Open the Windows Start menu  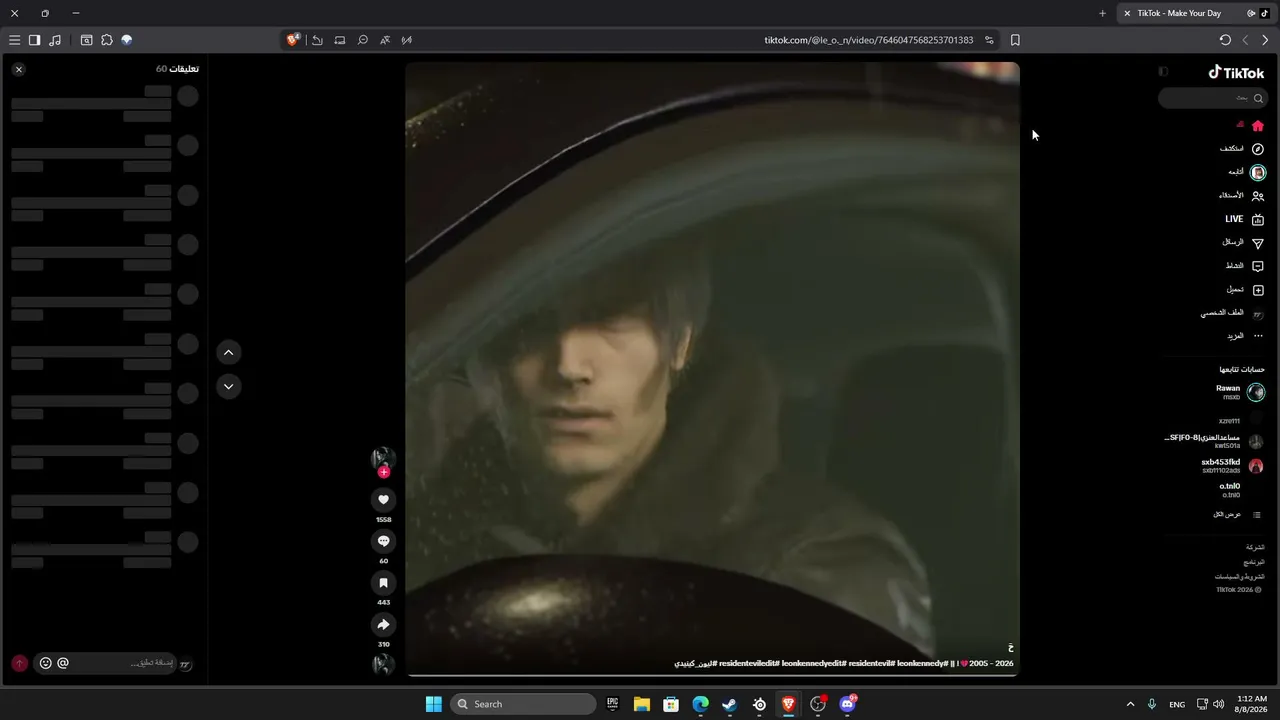(433, 704)
